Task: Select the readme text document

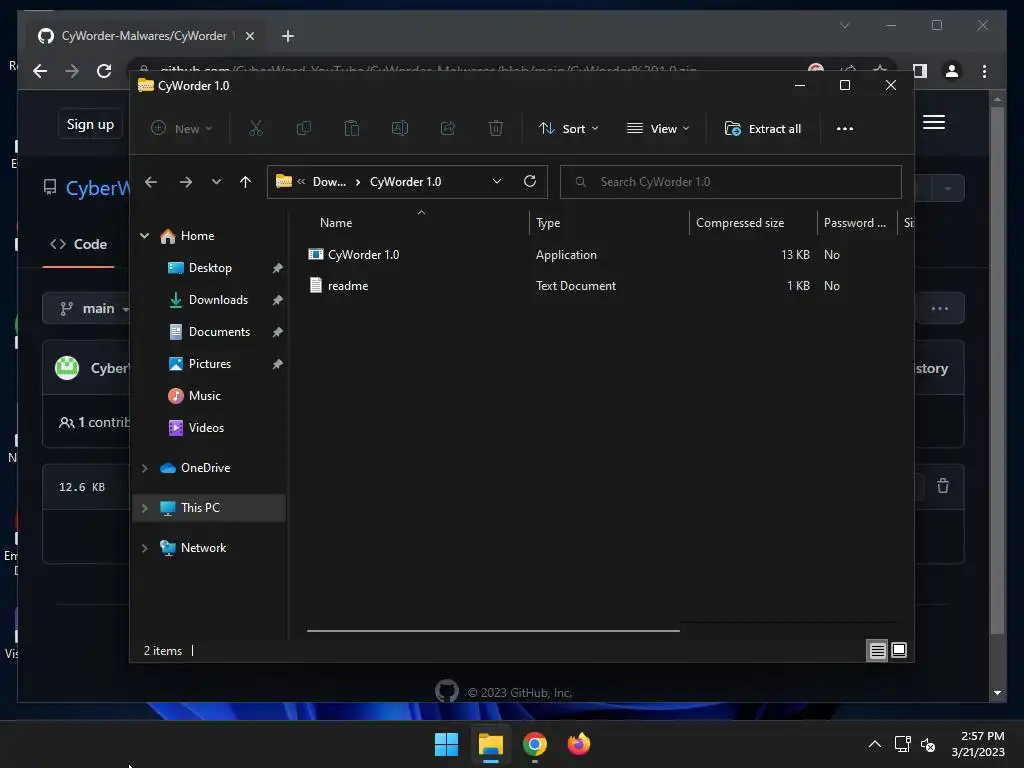Action: coord(347,286)
